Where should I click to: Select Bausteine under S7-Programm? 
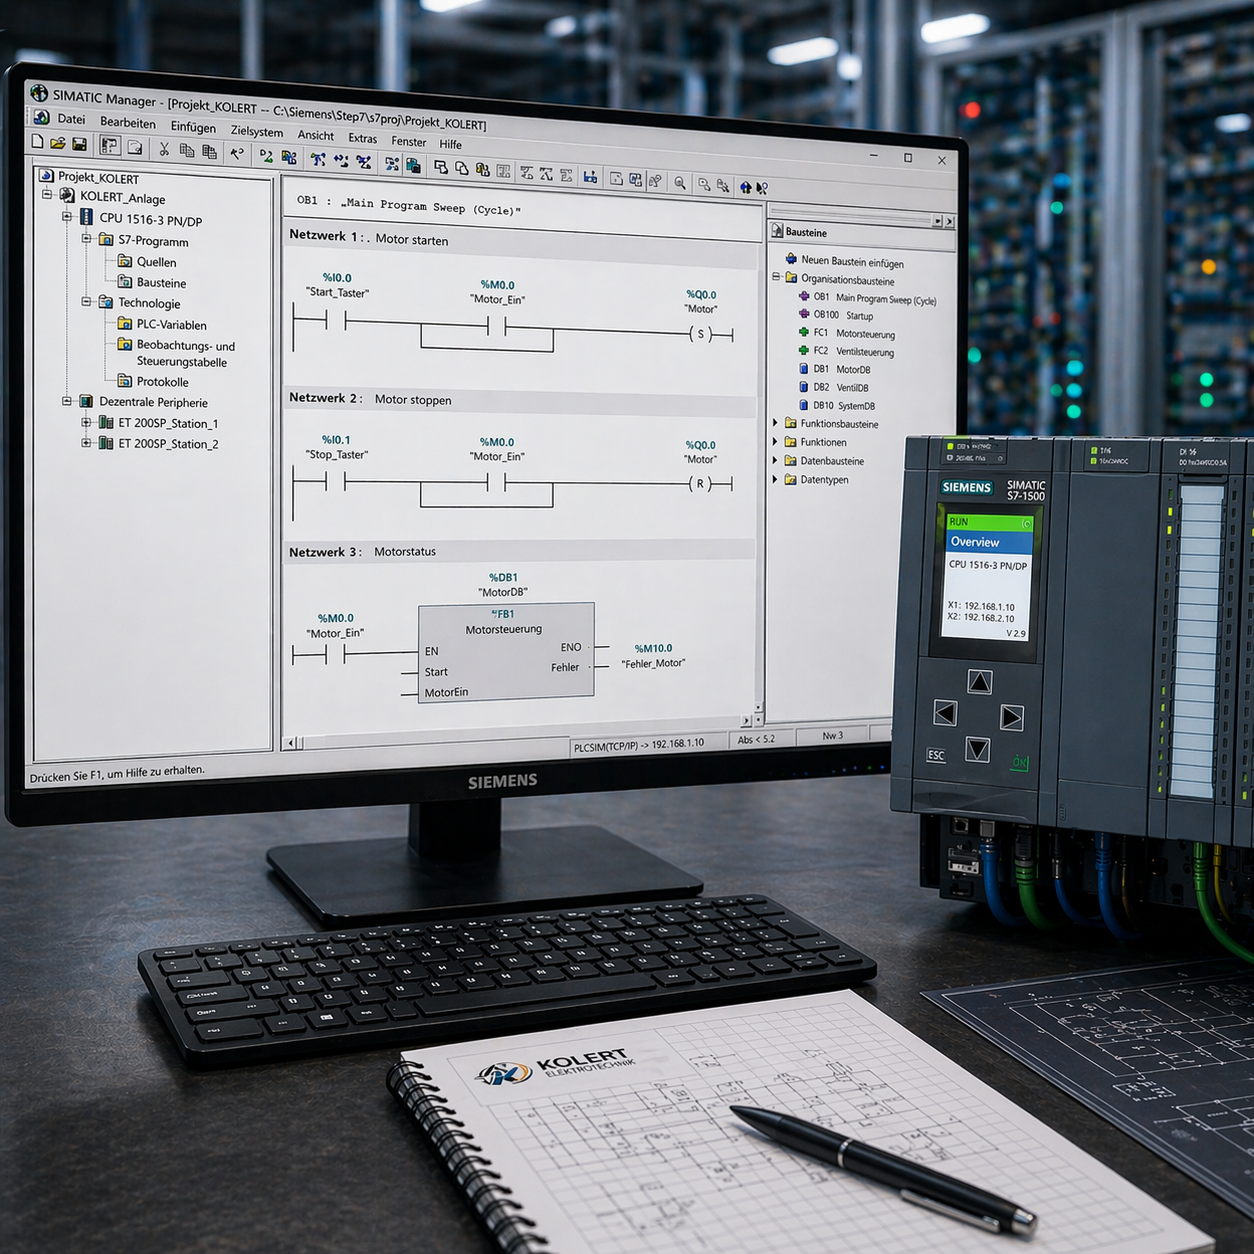pyautogui.click(x=162, y=283)
